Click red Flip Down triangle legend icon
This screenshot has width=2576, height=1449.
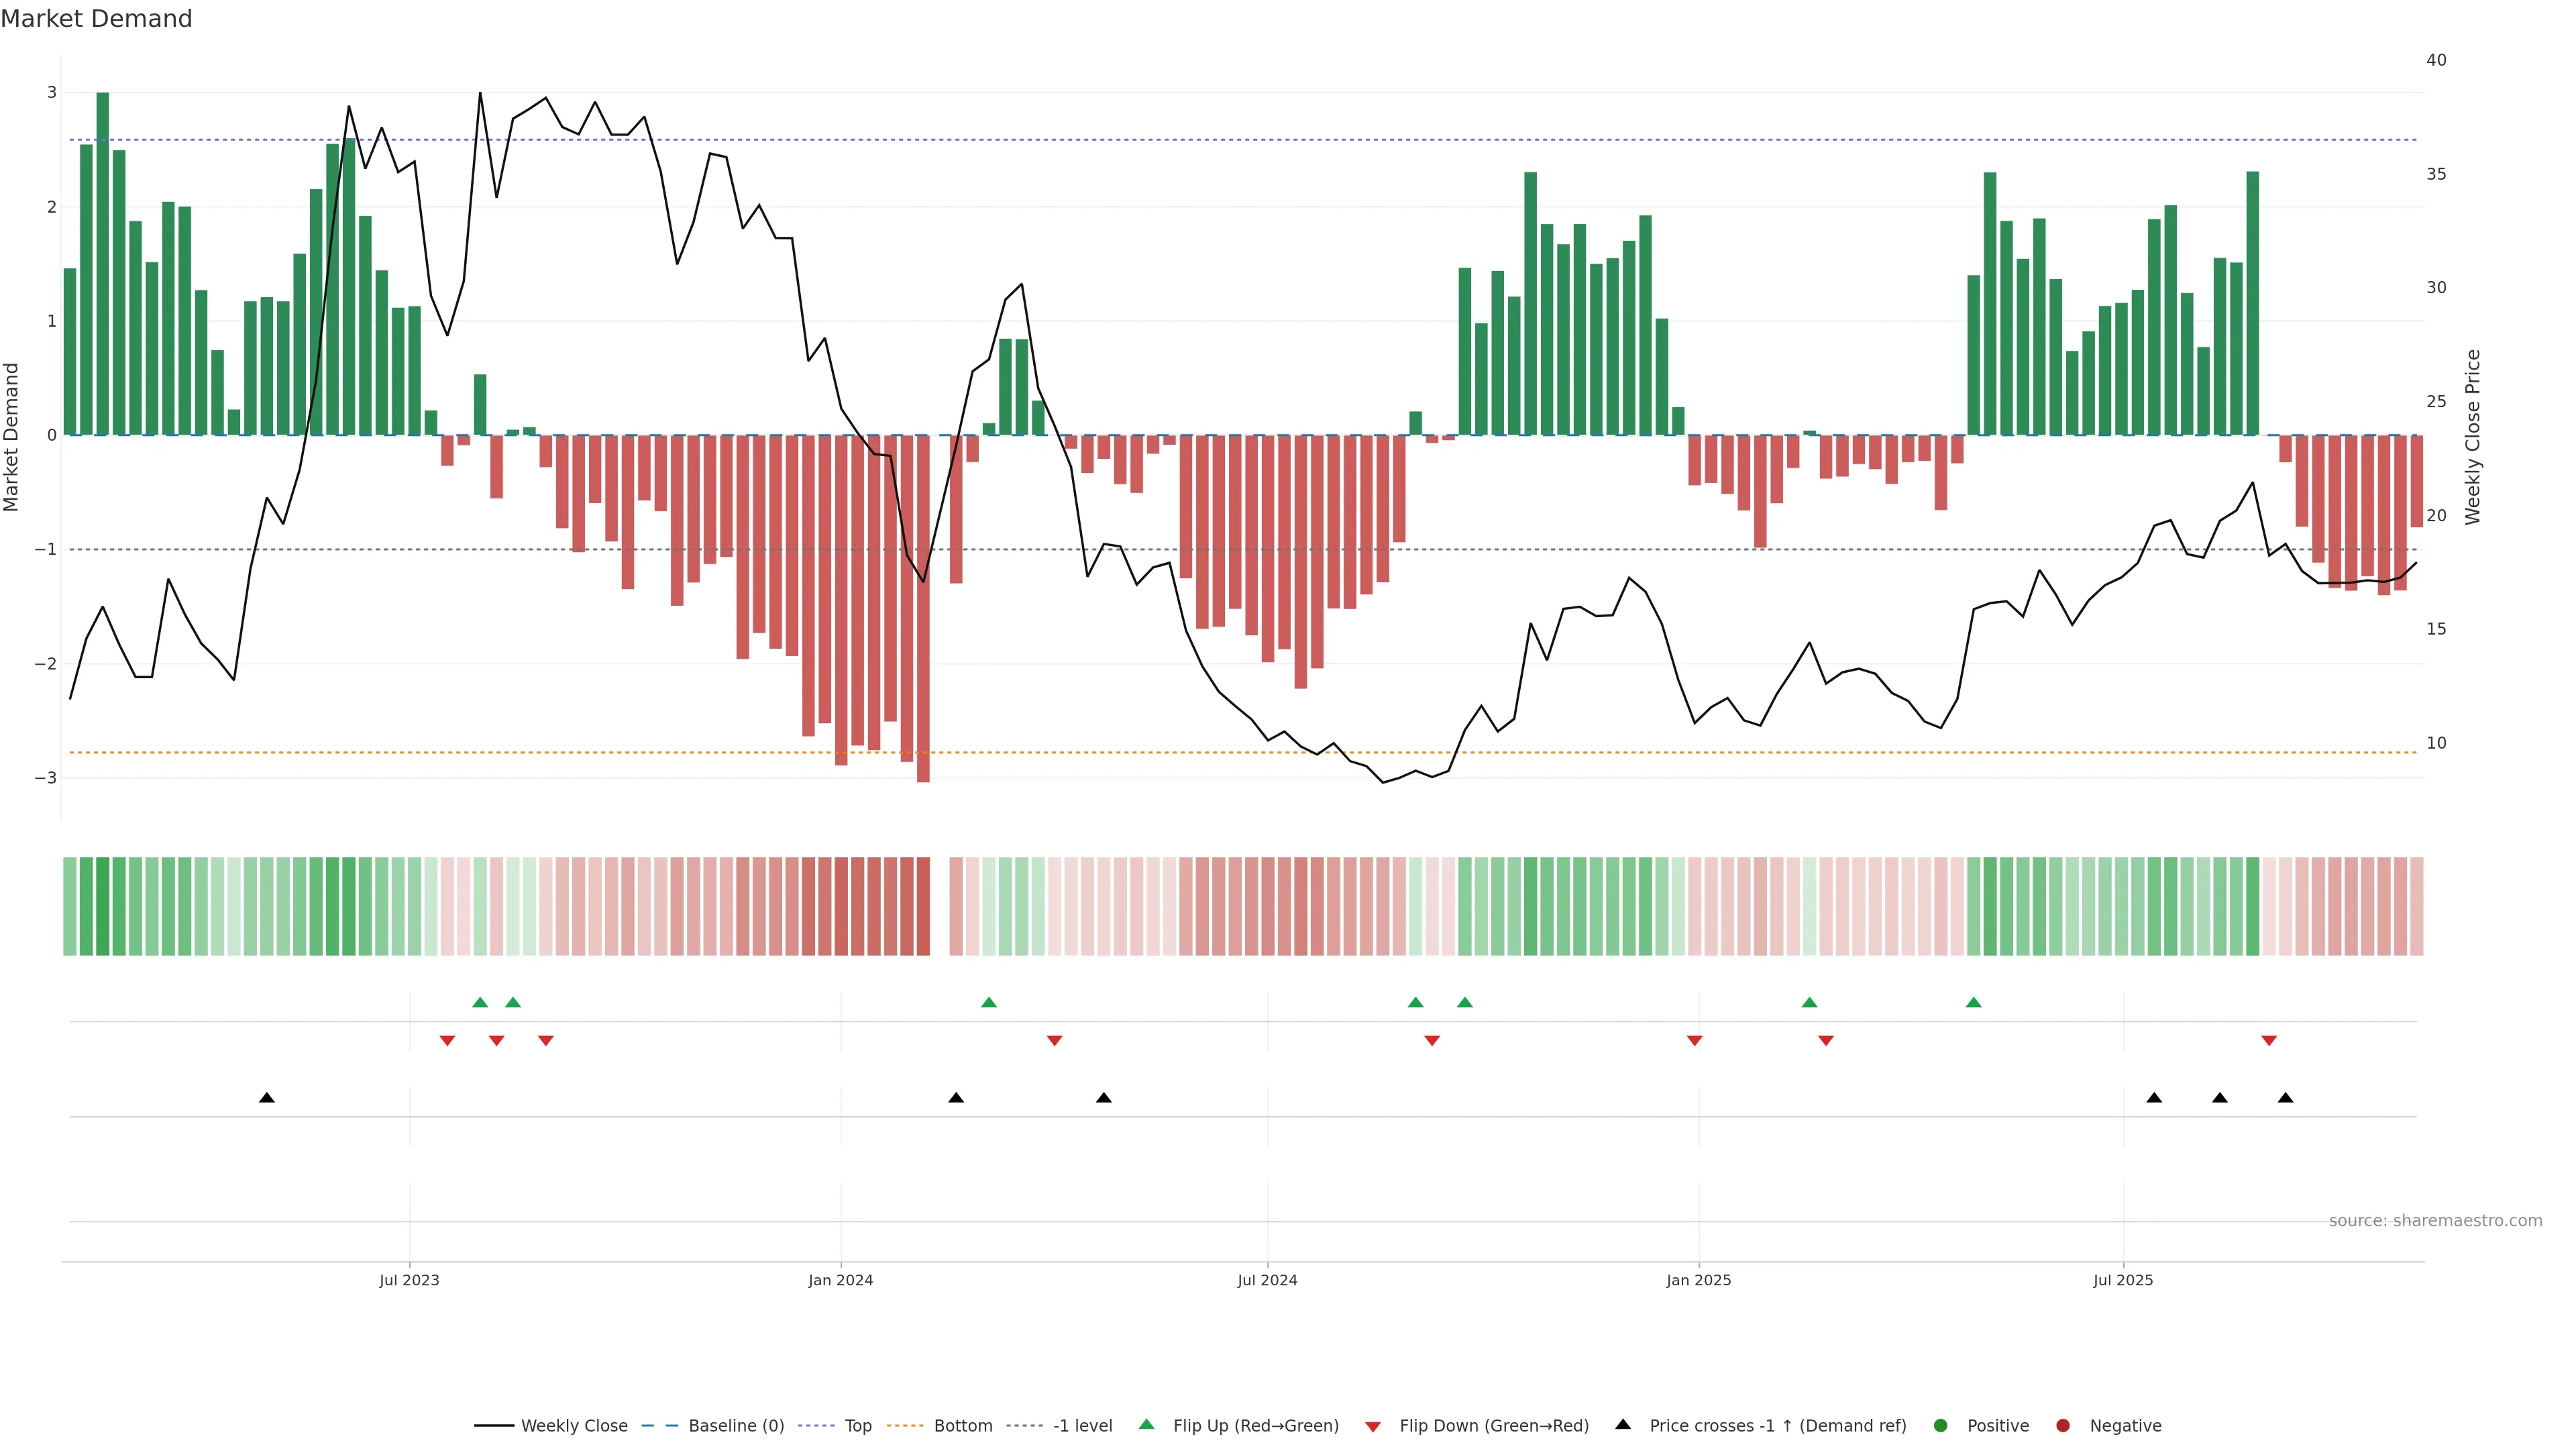pos(1373,1427)
